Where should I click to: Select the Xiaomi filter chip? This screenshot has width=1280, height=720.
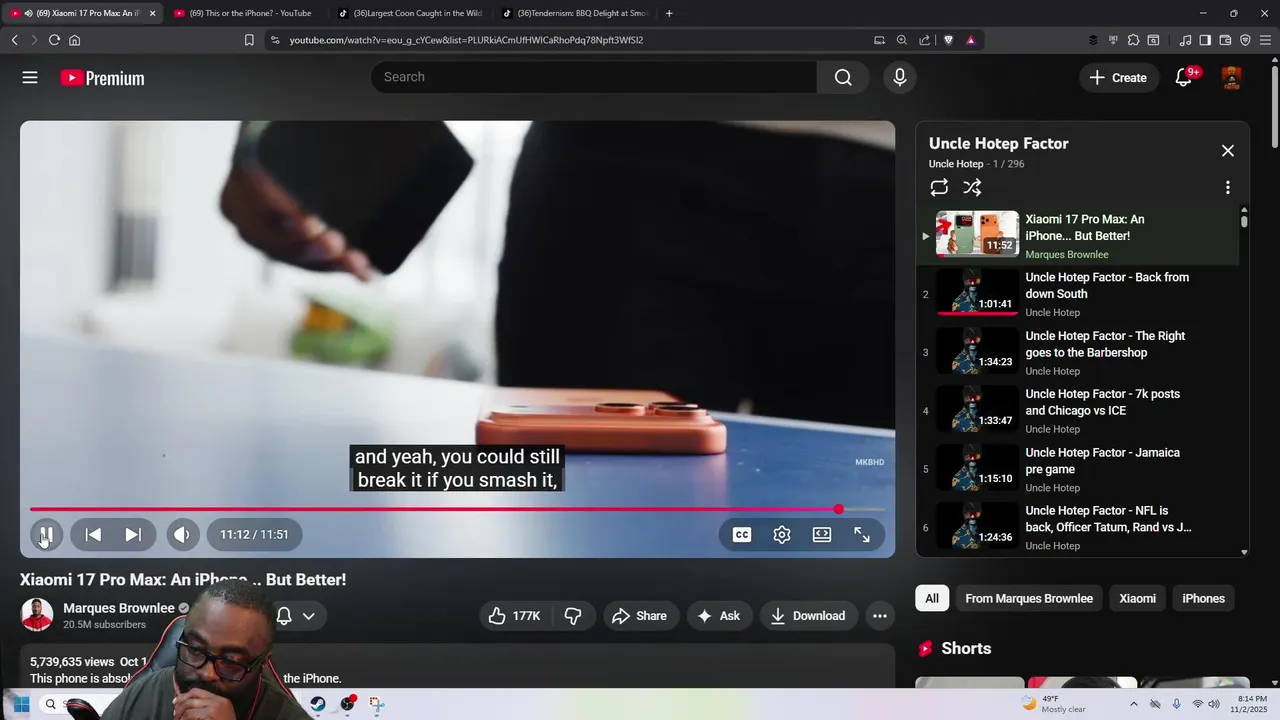pos(1137,598)
